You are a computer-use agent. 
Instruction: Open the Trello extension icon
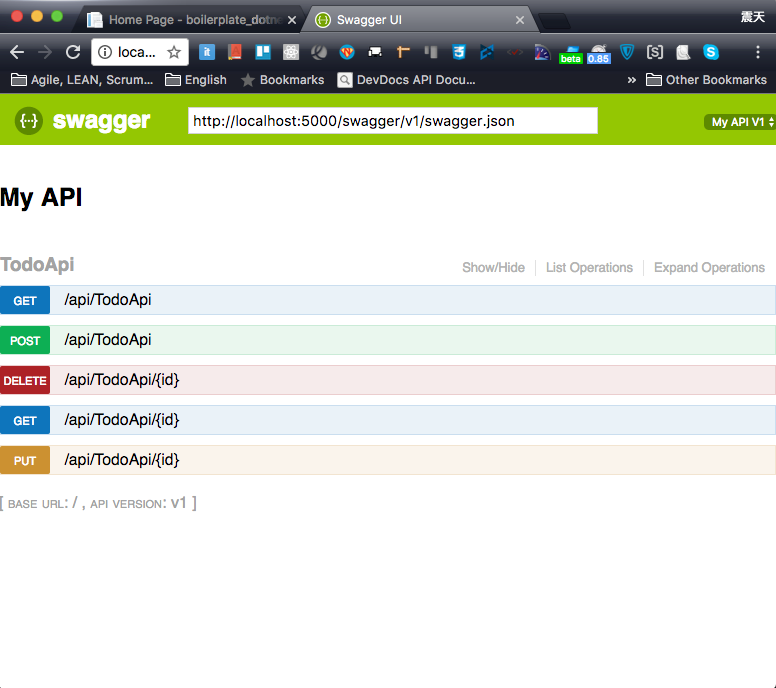click(x=263, y=53)
